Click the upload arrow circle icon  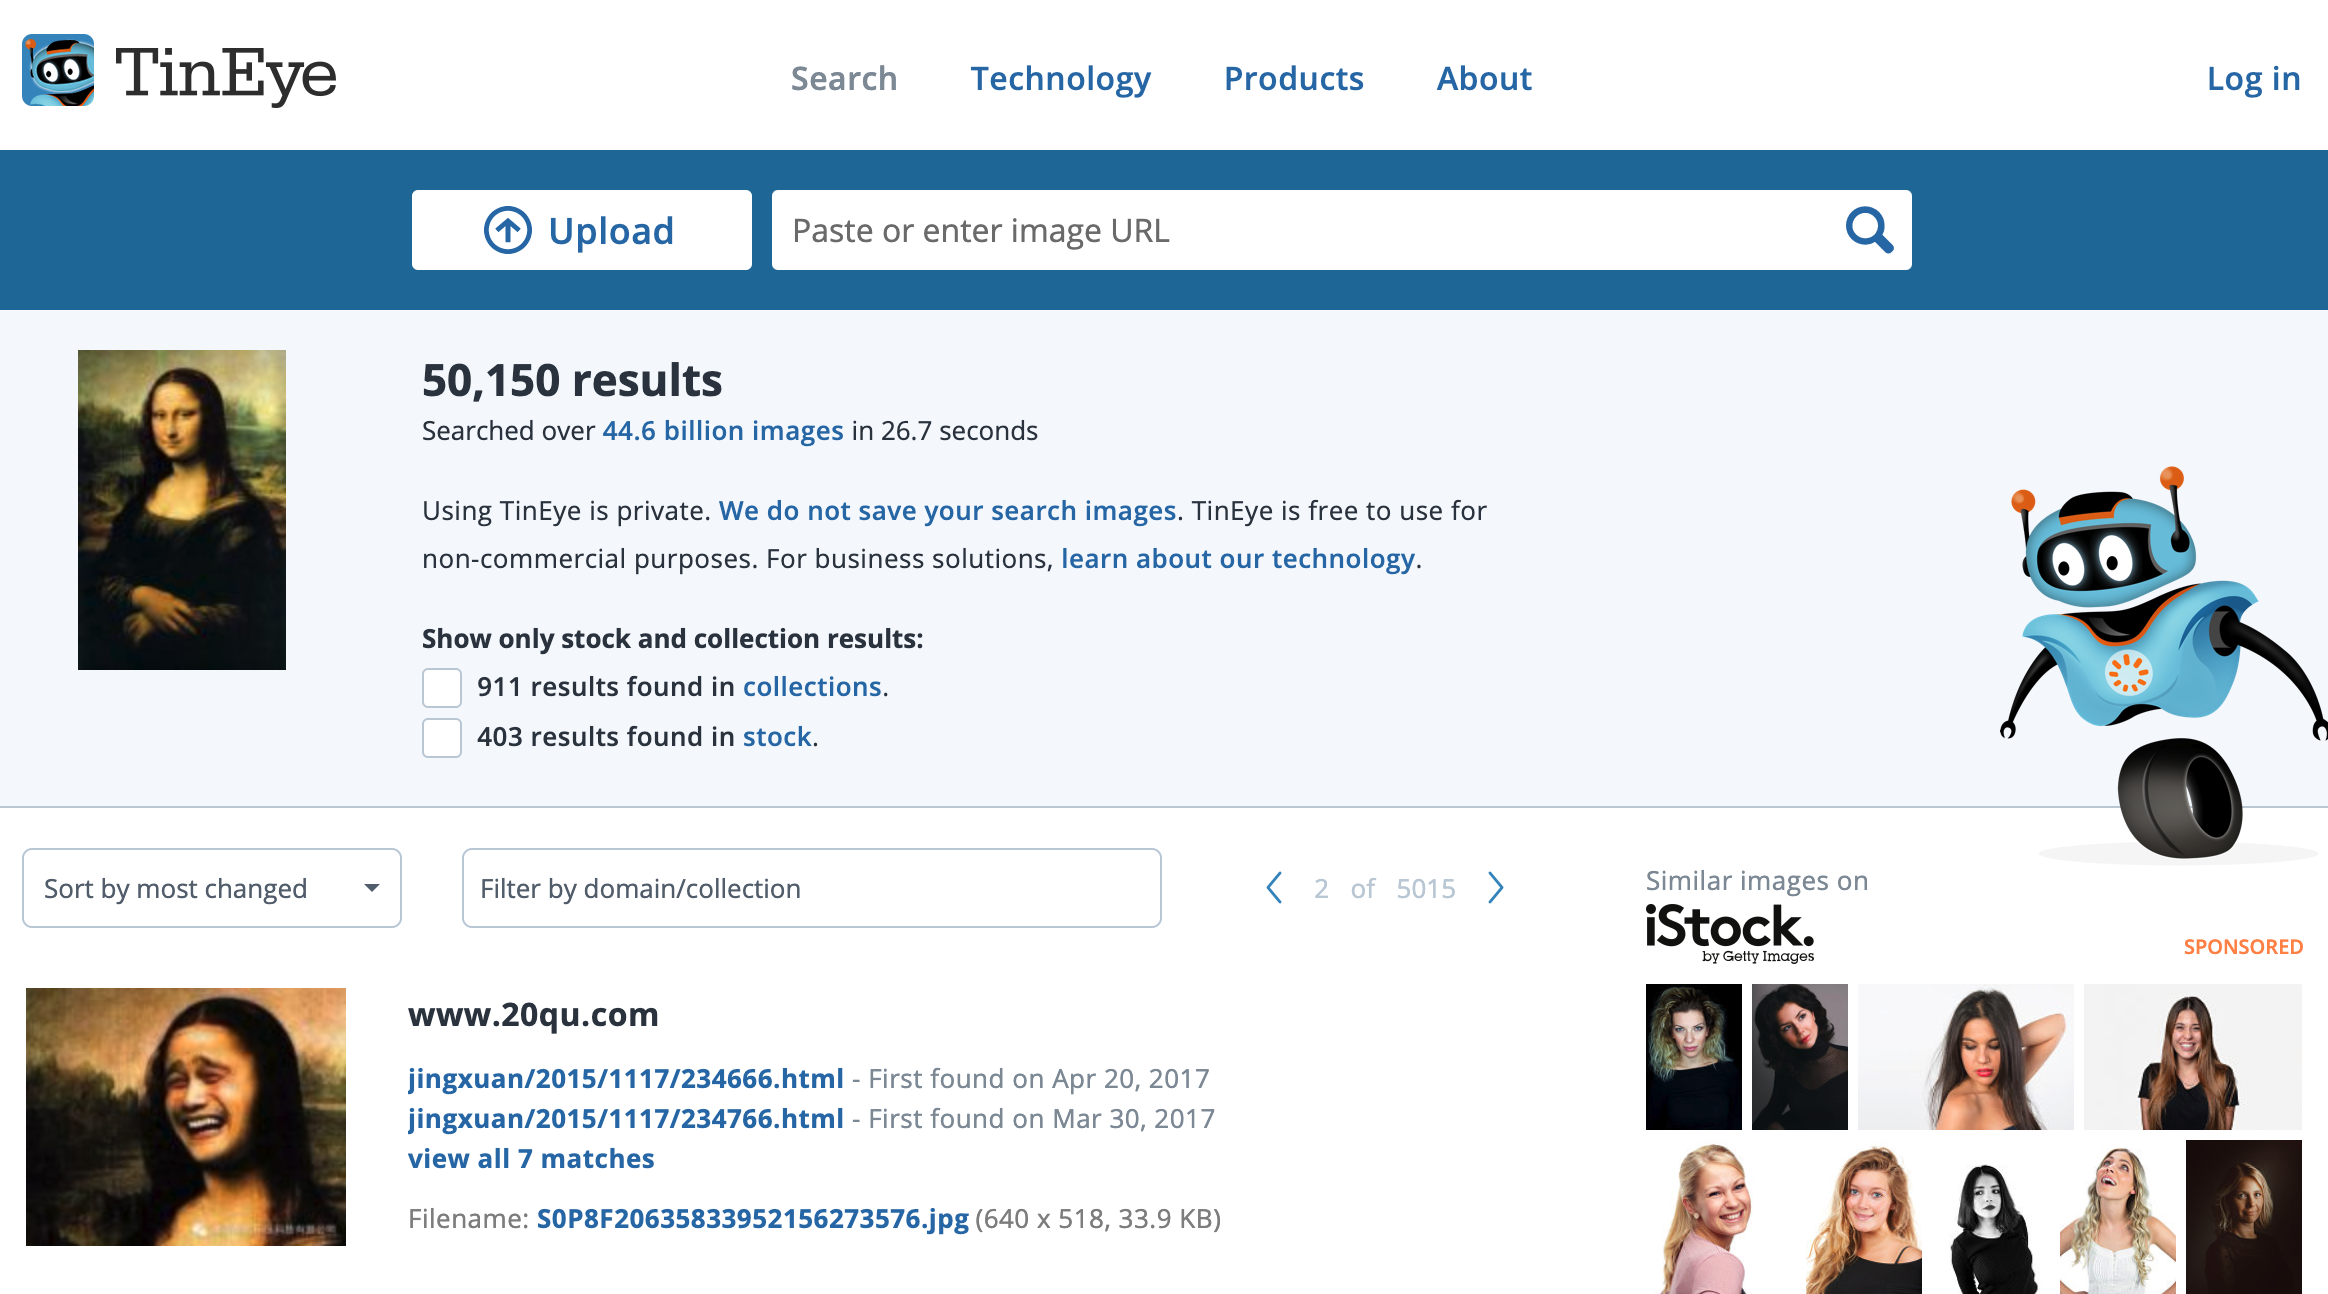click(x=507, y=231)
